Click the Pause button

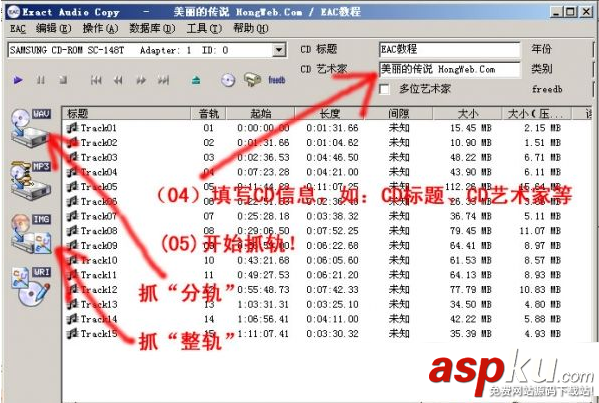40,80
